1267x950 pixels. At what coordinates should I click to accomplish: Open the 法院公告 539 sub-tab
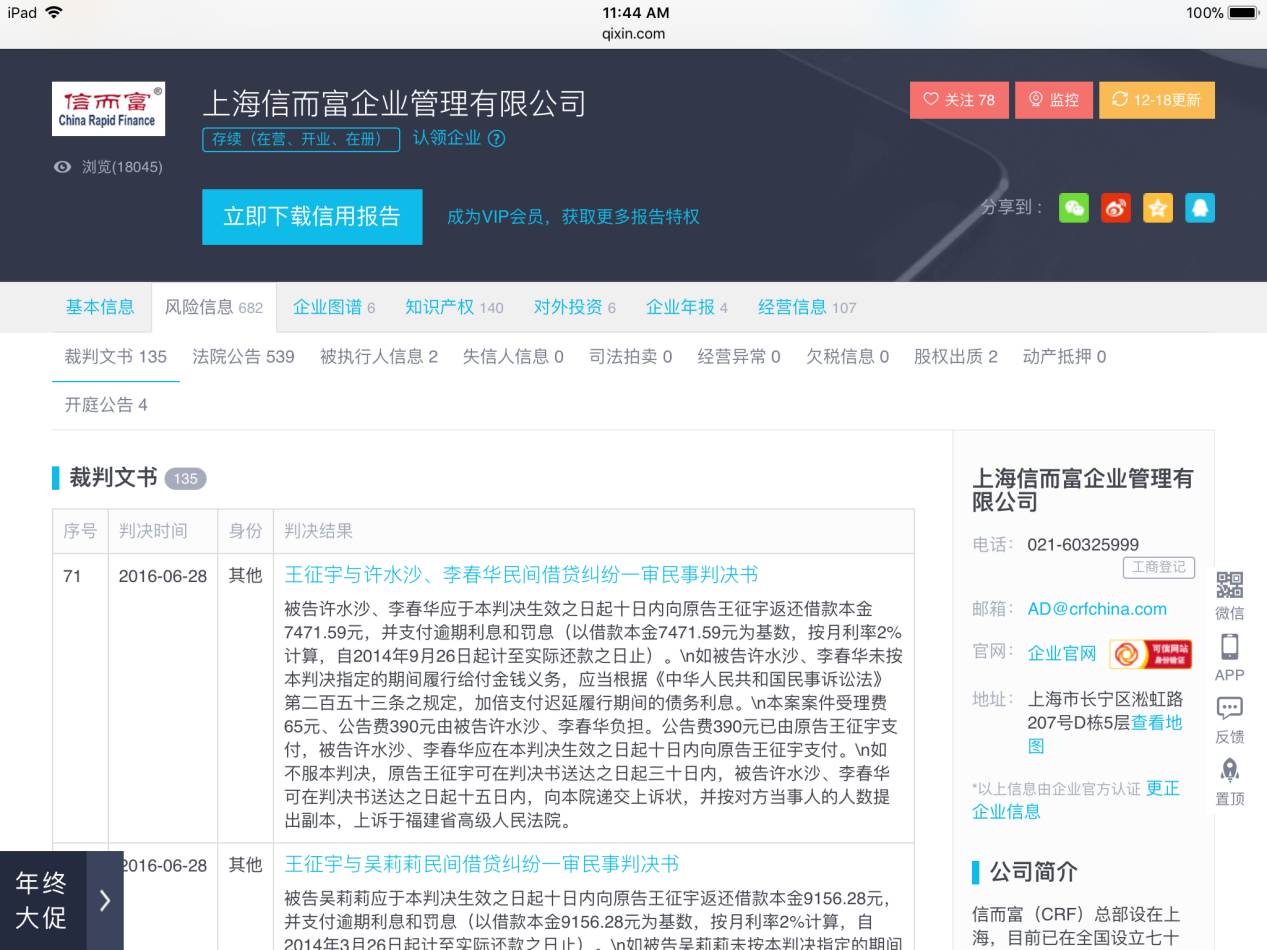(243, 356)
